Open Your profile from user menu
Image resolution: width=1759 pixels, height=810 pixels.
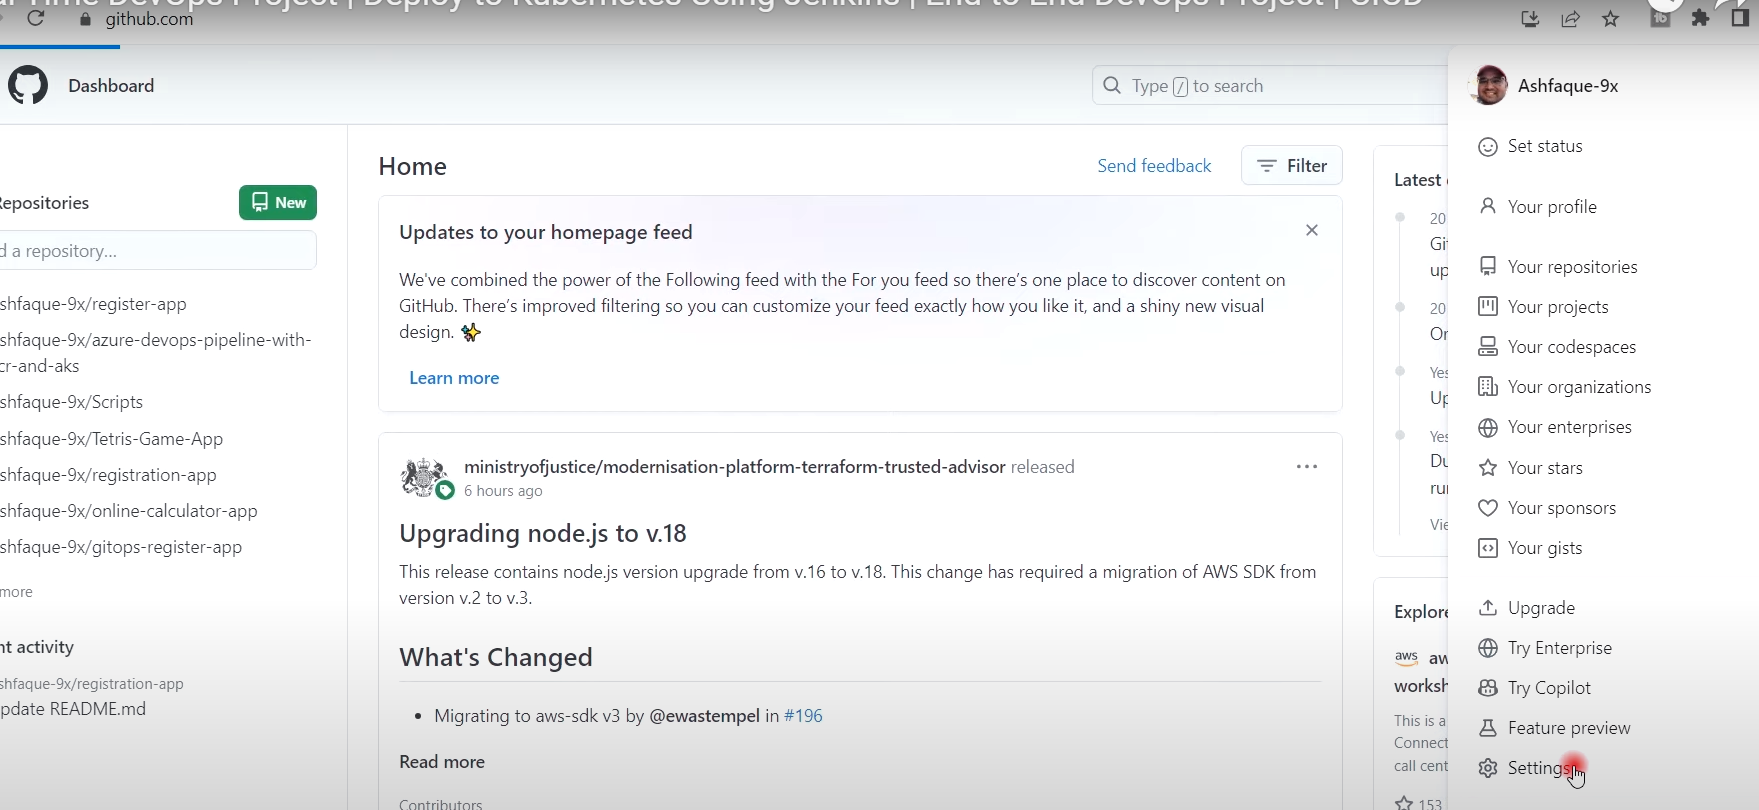(x=1552, y=207)
